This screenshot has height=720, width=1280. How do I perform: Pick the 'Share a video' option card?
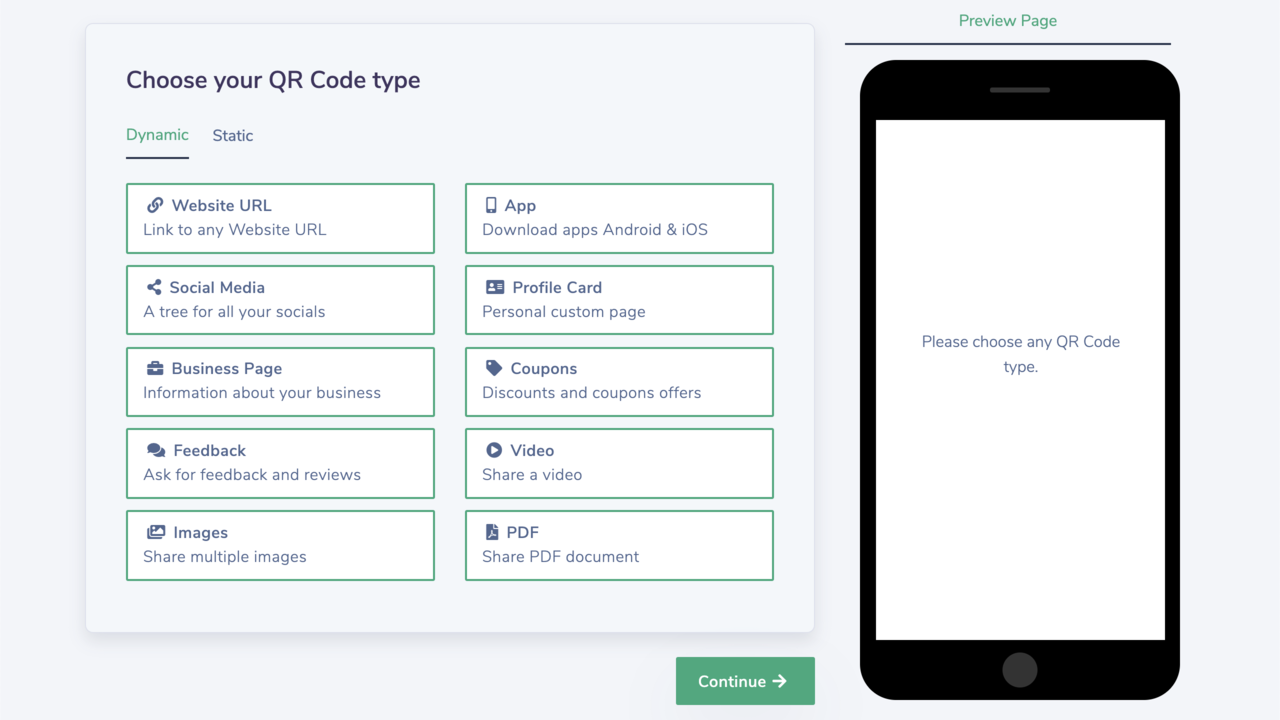pyautogui.click(x=619, y=463)
